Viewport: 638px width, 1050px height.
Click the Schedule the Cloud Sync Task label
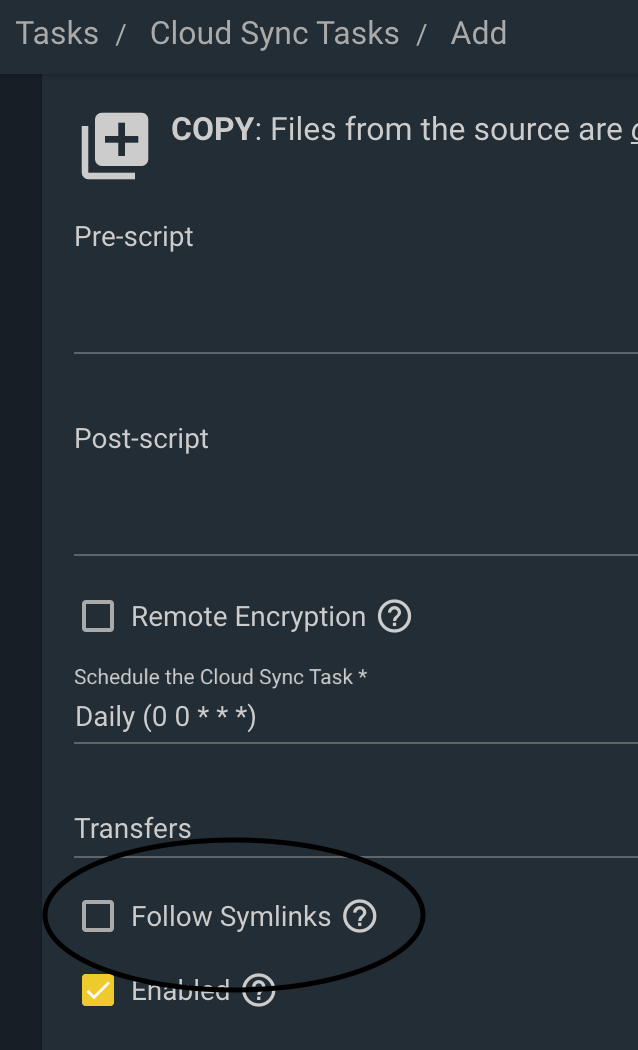pos(220,677)
